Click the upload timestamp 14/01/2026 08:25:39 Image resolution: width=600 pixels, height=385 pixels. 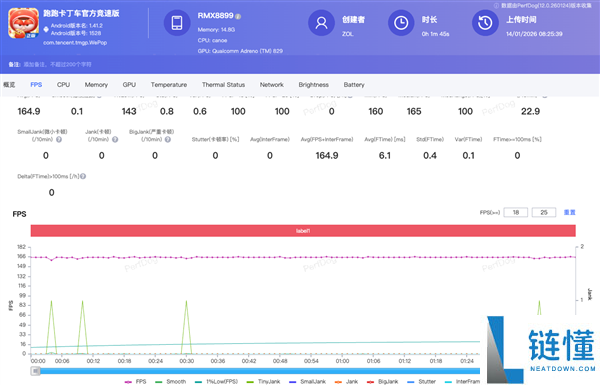pos(534,34)
